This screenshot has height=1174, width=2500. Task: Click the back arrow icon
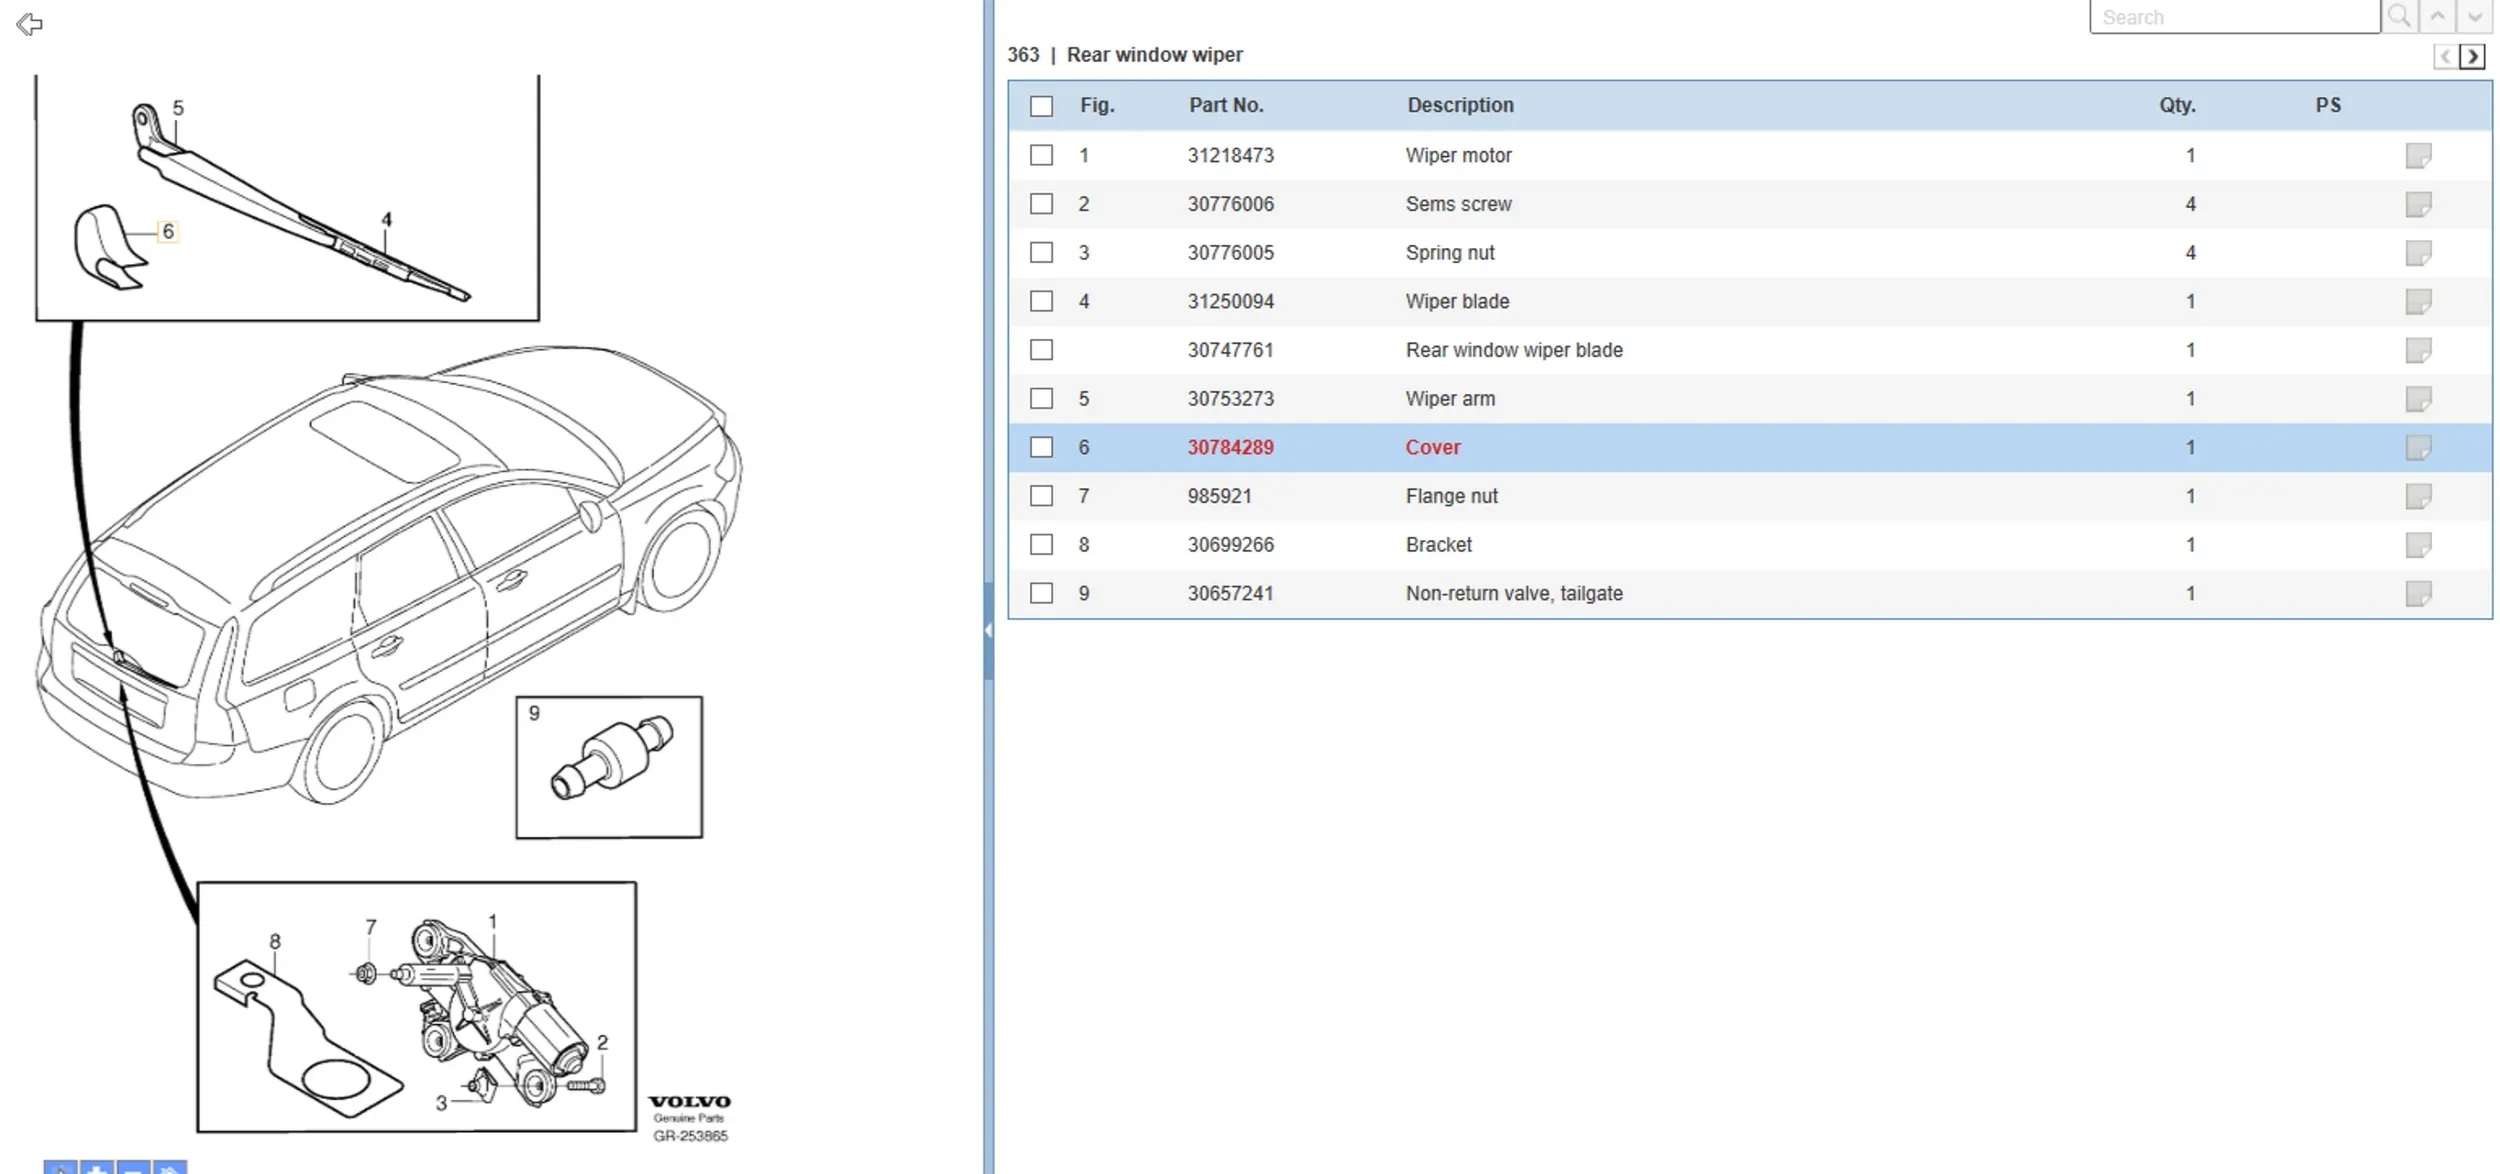30,24
